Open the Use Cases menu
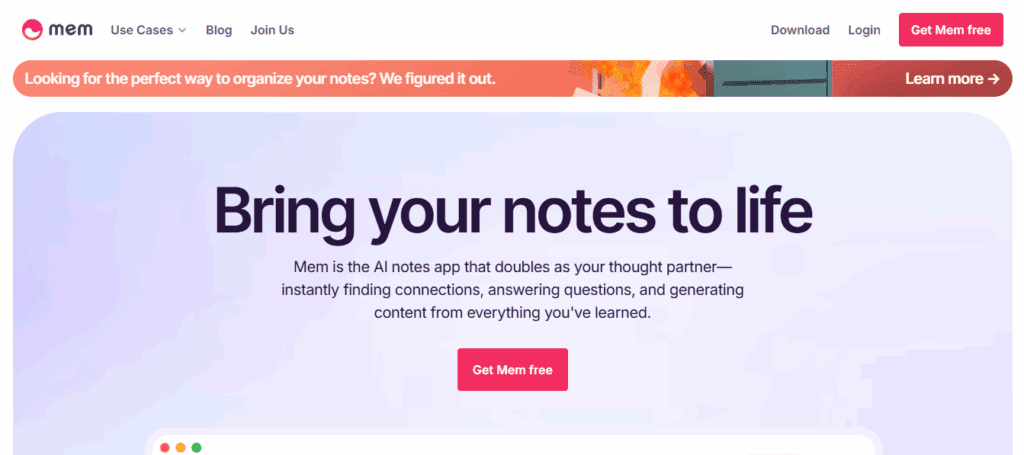 141,30
